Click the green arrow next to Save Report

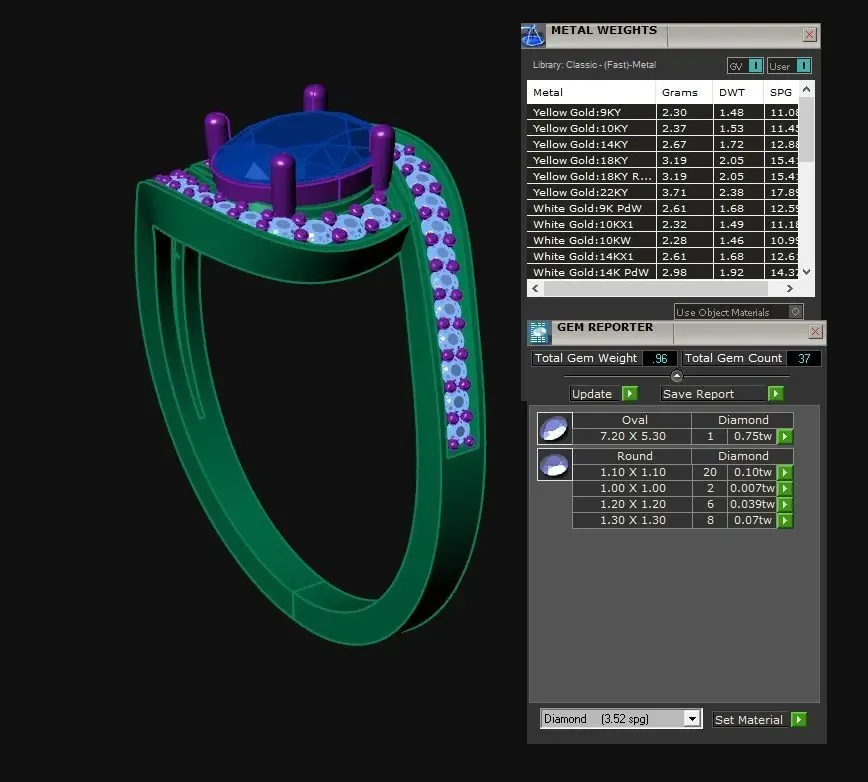776,393
